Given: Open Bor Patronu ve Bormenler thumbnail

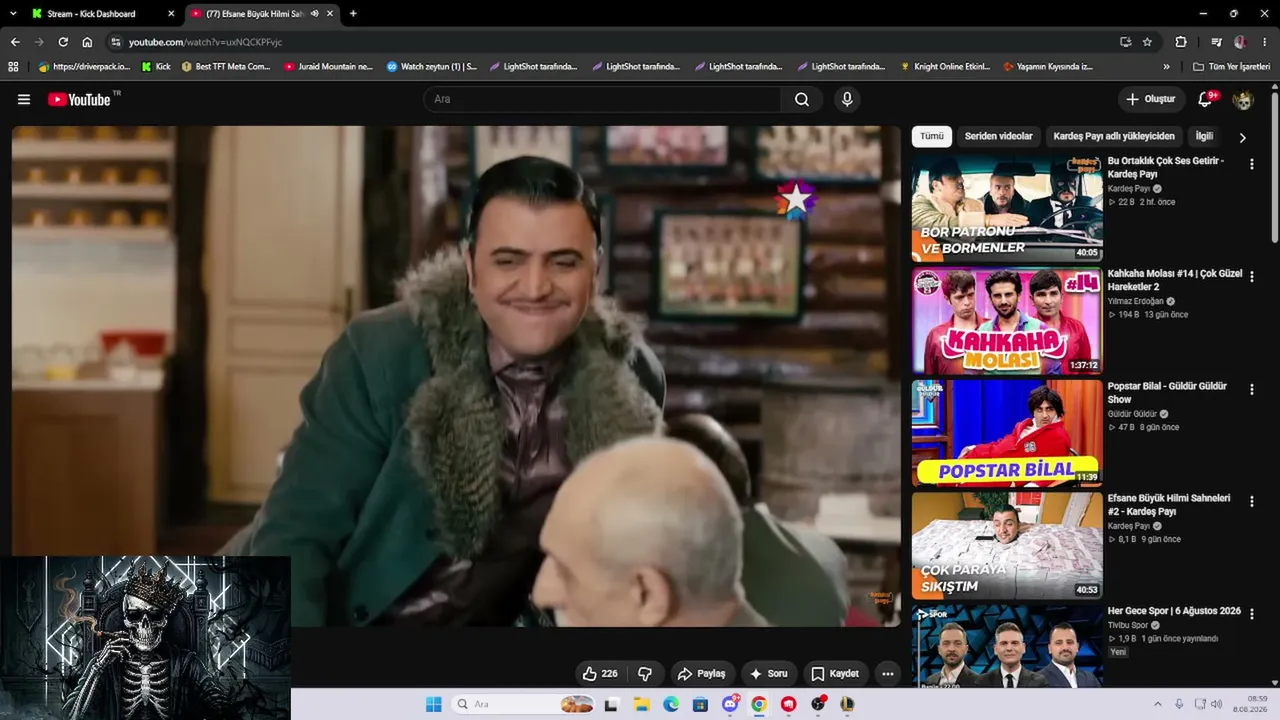Looking at the screenshot, I should point(1007,208).
